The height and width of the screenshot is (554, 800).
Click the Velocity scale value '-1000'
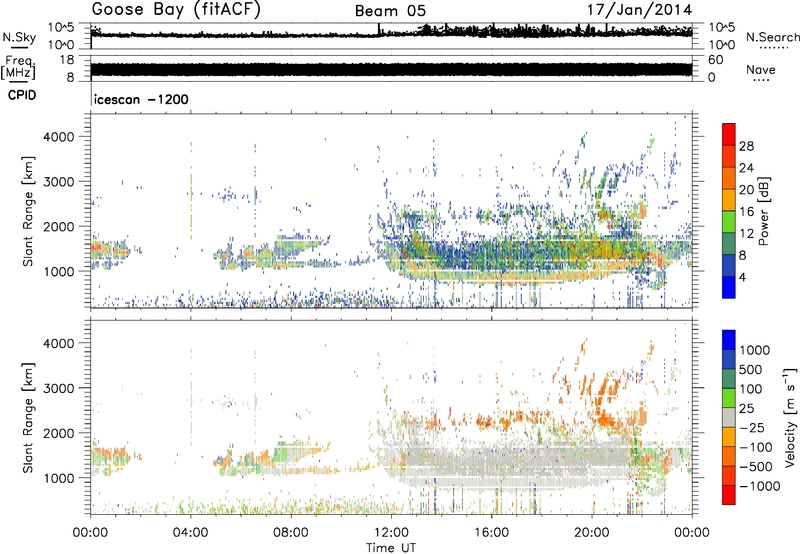759,486
